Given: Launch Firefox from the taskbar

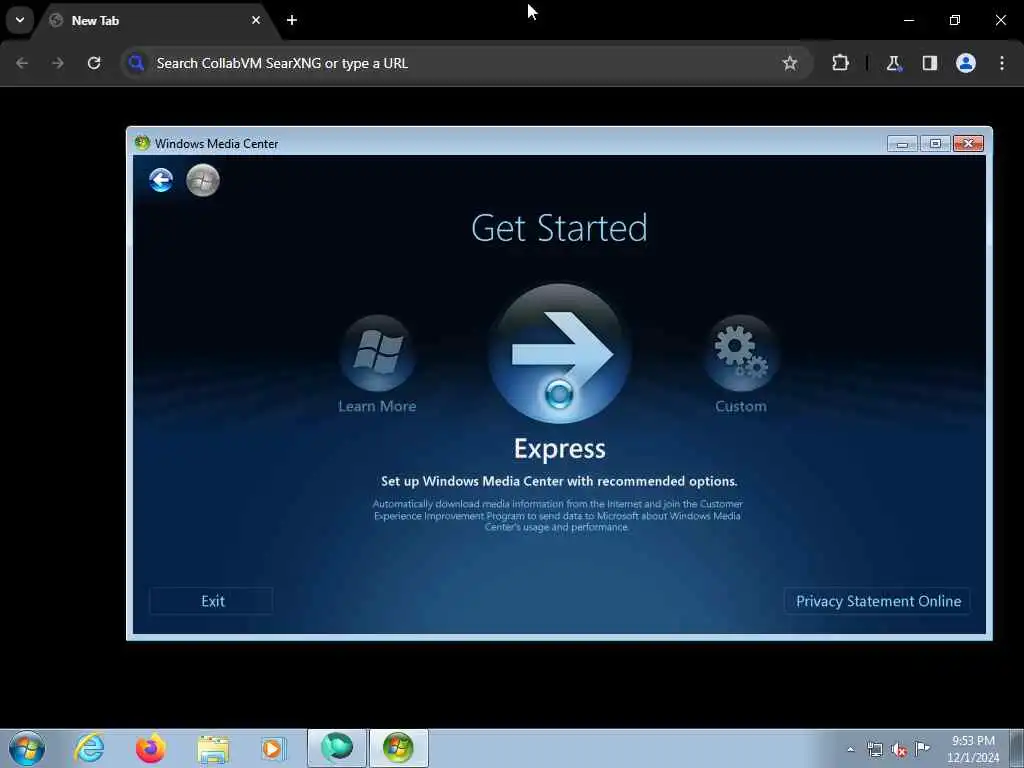Looking at the screenshot, I should [150, 748].
